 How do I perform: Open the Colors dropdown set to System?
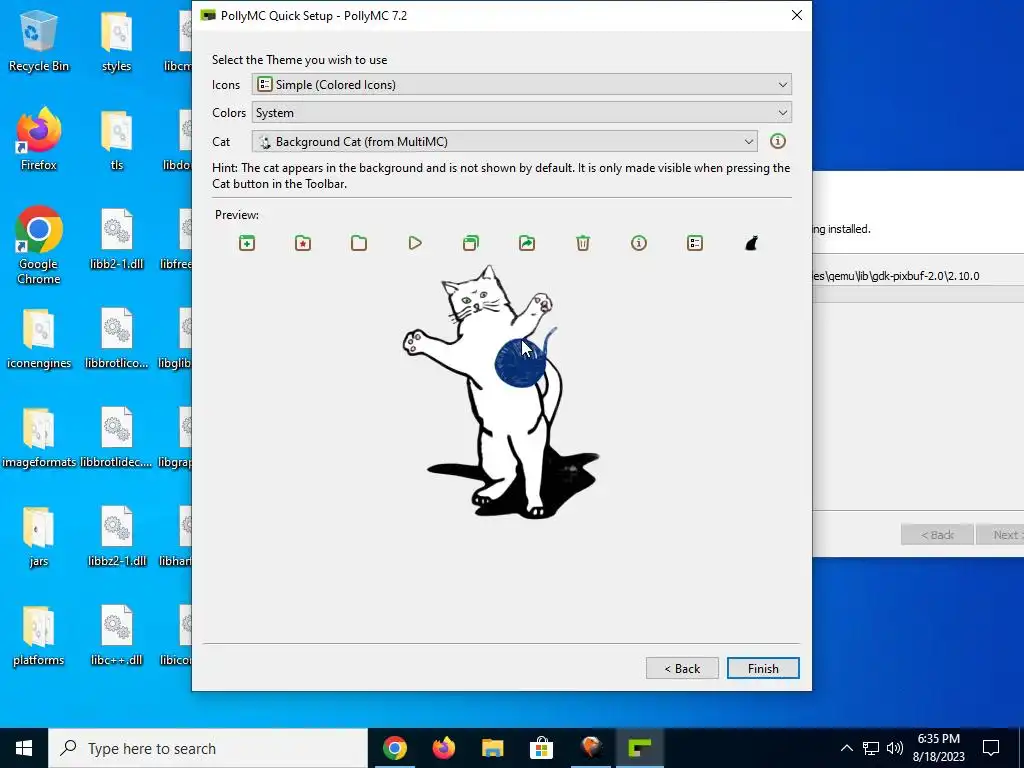click(522, 113)
